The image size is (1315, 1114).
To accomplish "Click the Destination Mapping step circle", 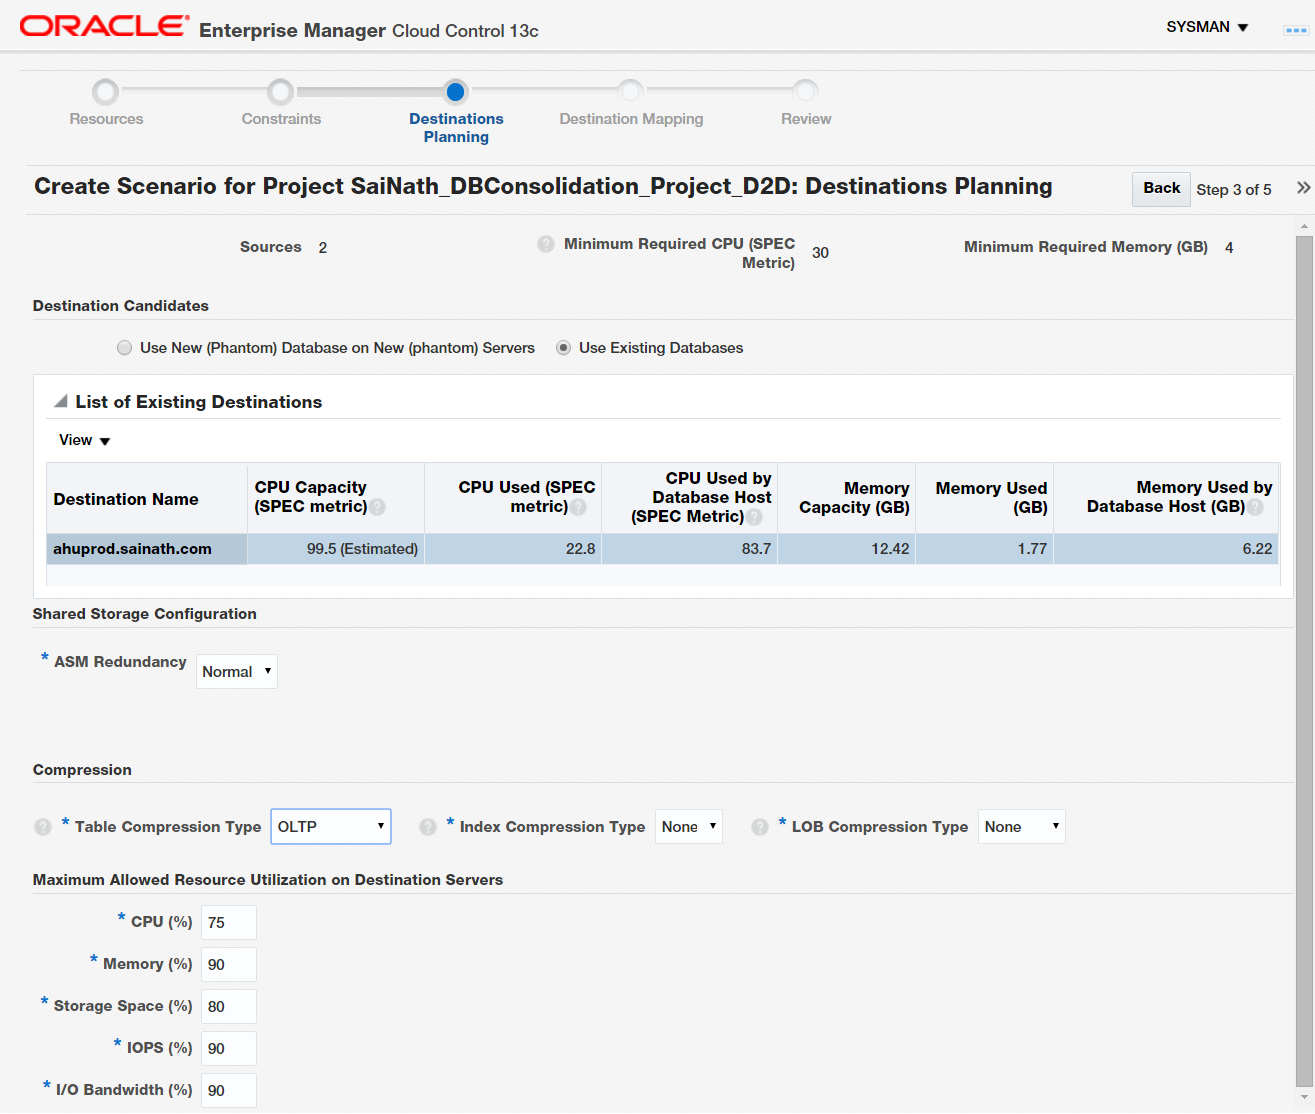I will [x=631, y=92].
